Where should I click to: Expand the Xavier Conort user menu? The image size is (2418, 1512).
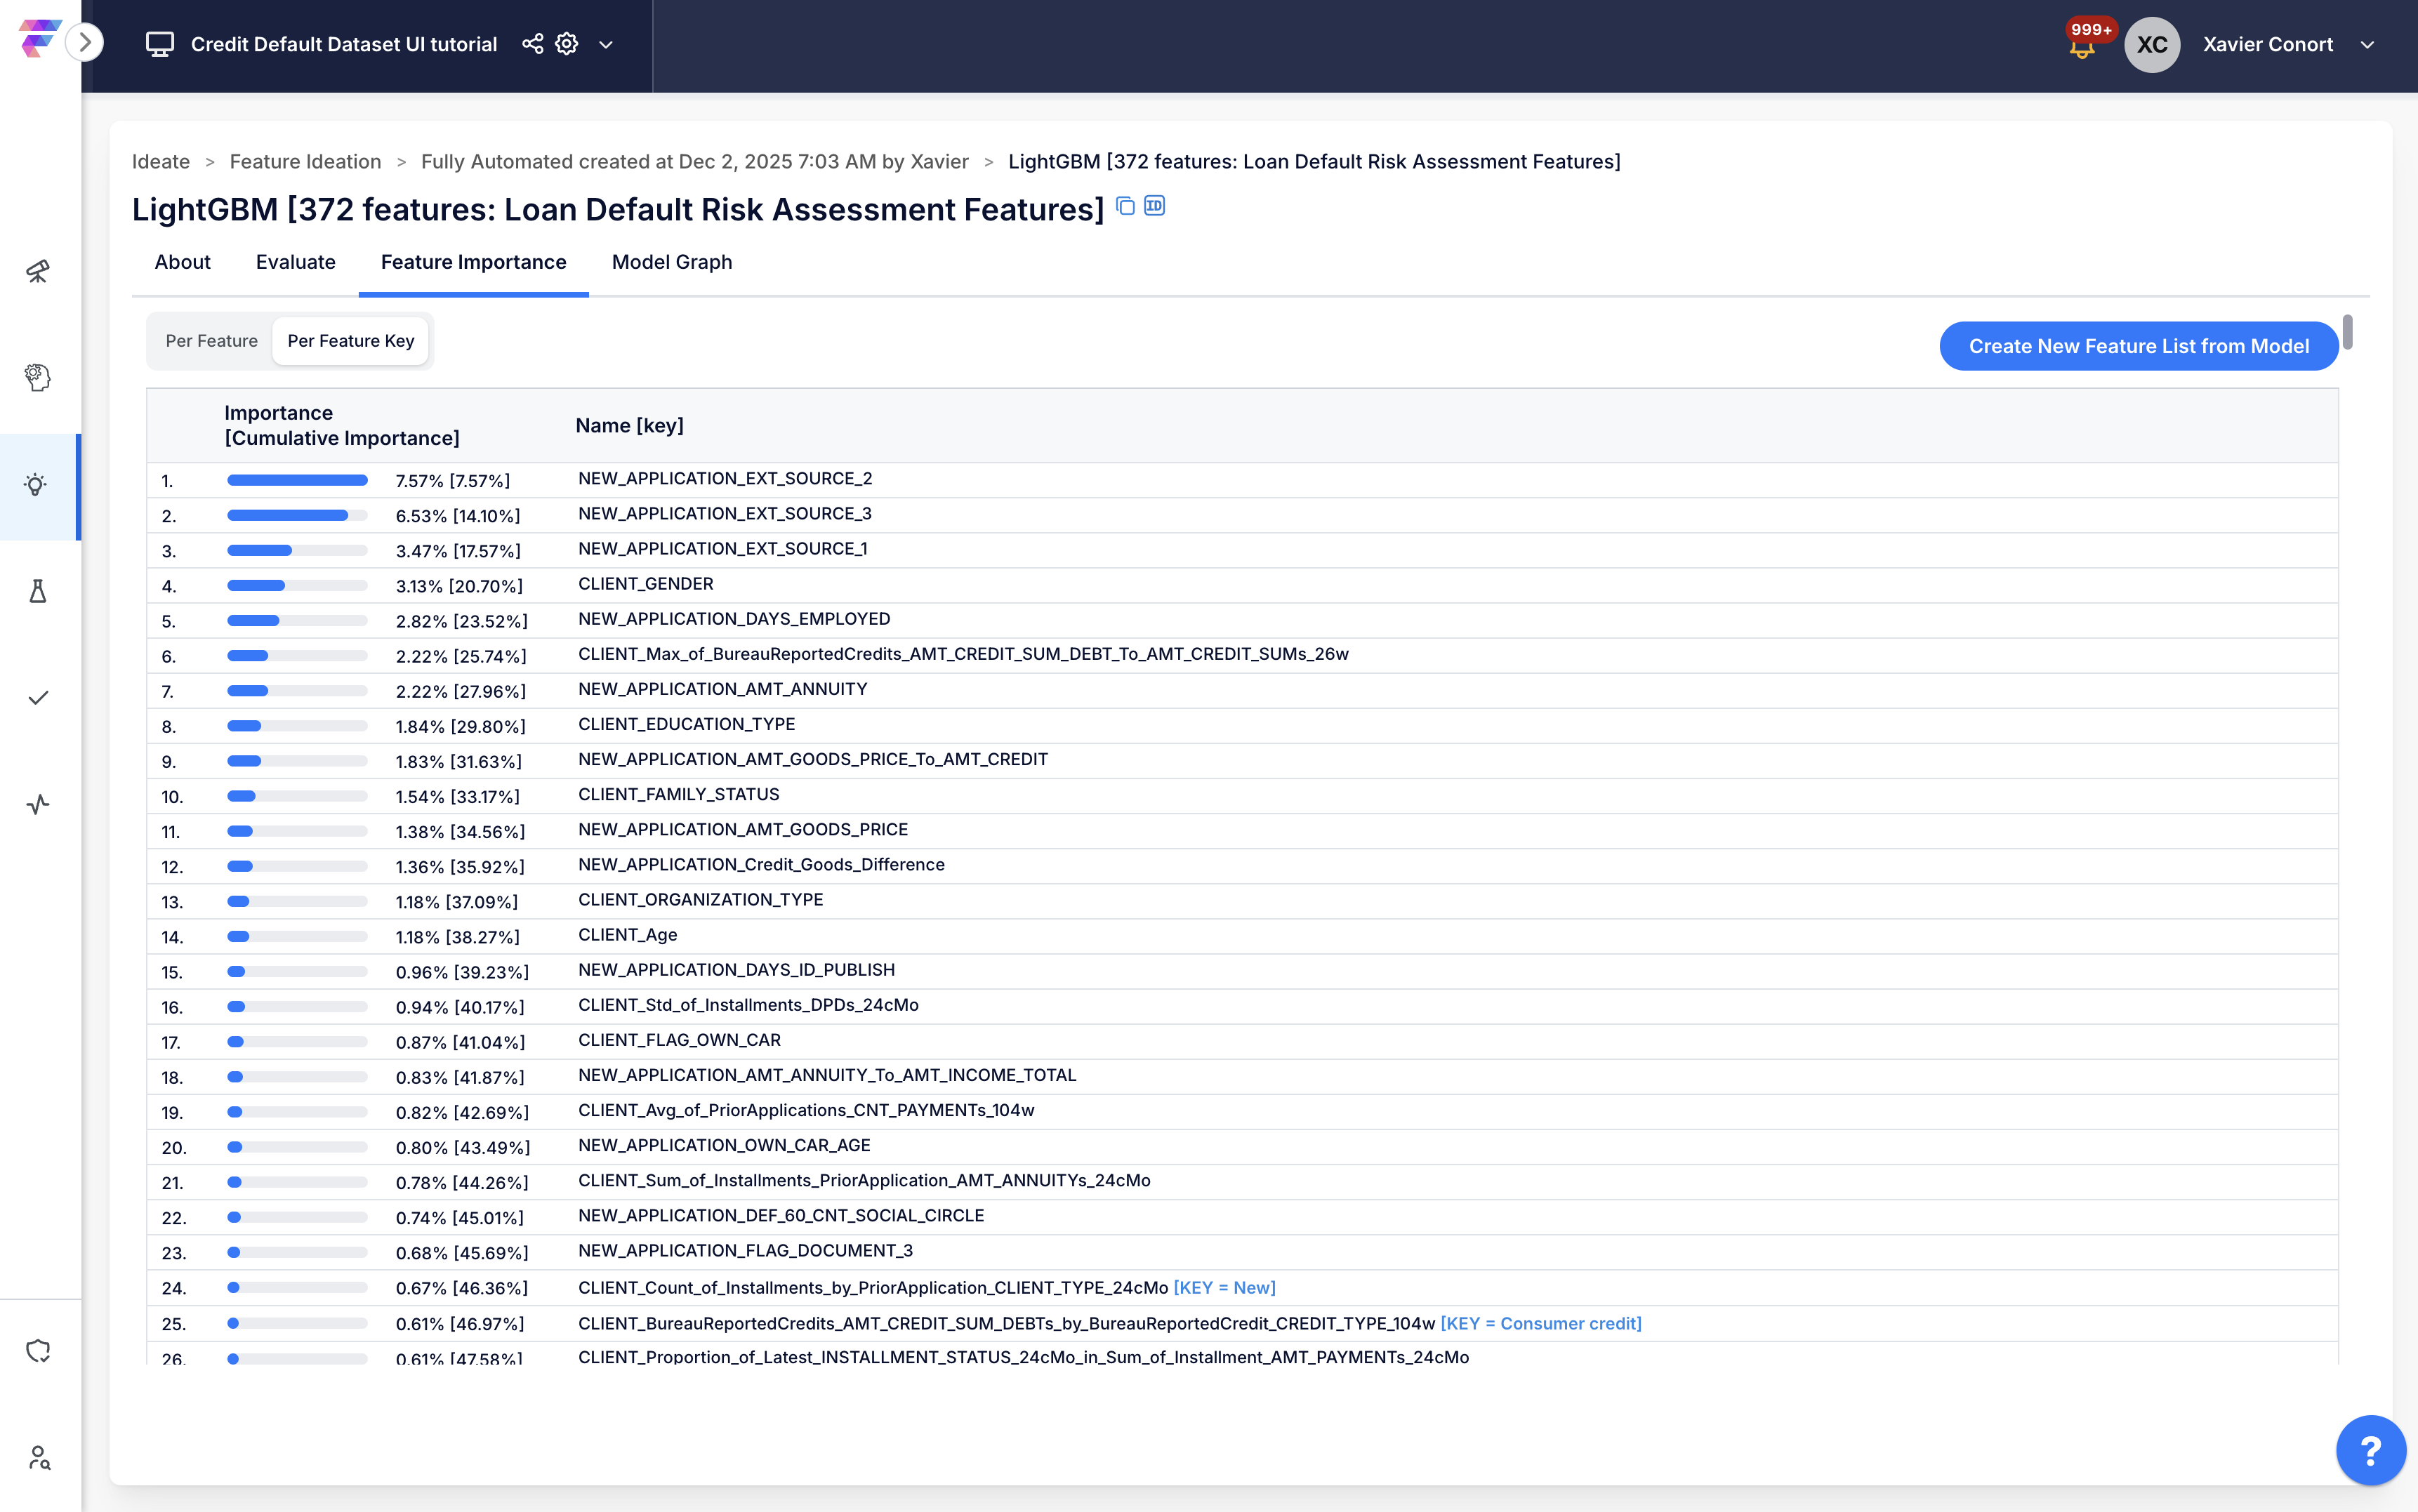[2366, 45]
